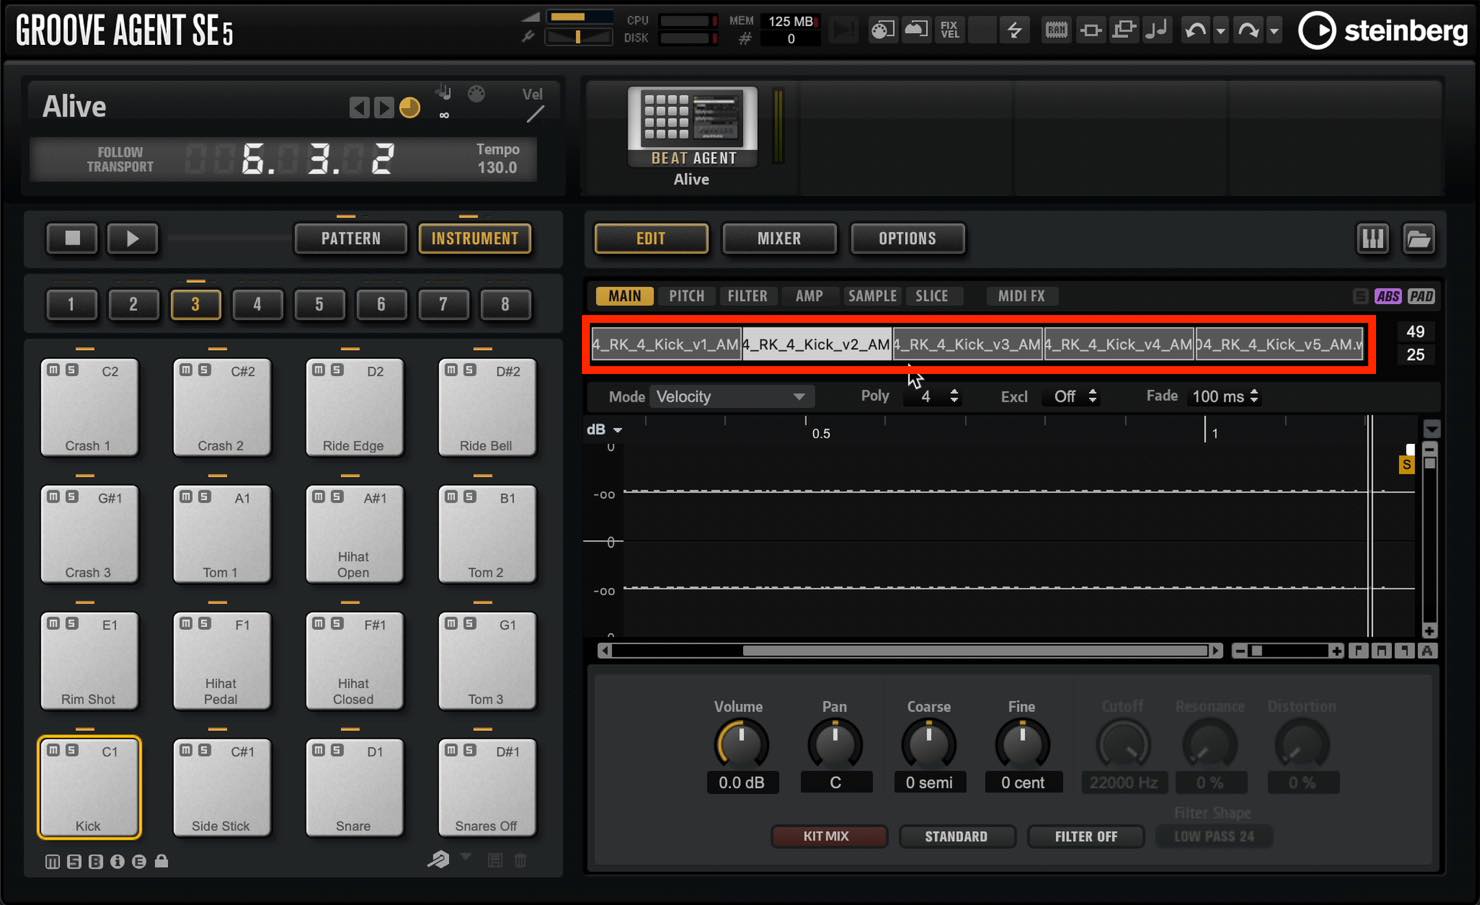Click the redo arrow icon in top toolbar
The height and width of the screenshot is (905, 1480).
[x=1248, y=30]
